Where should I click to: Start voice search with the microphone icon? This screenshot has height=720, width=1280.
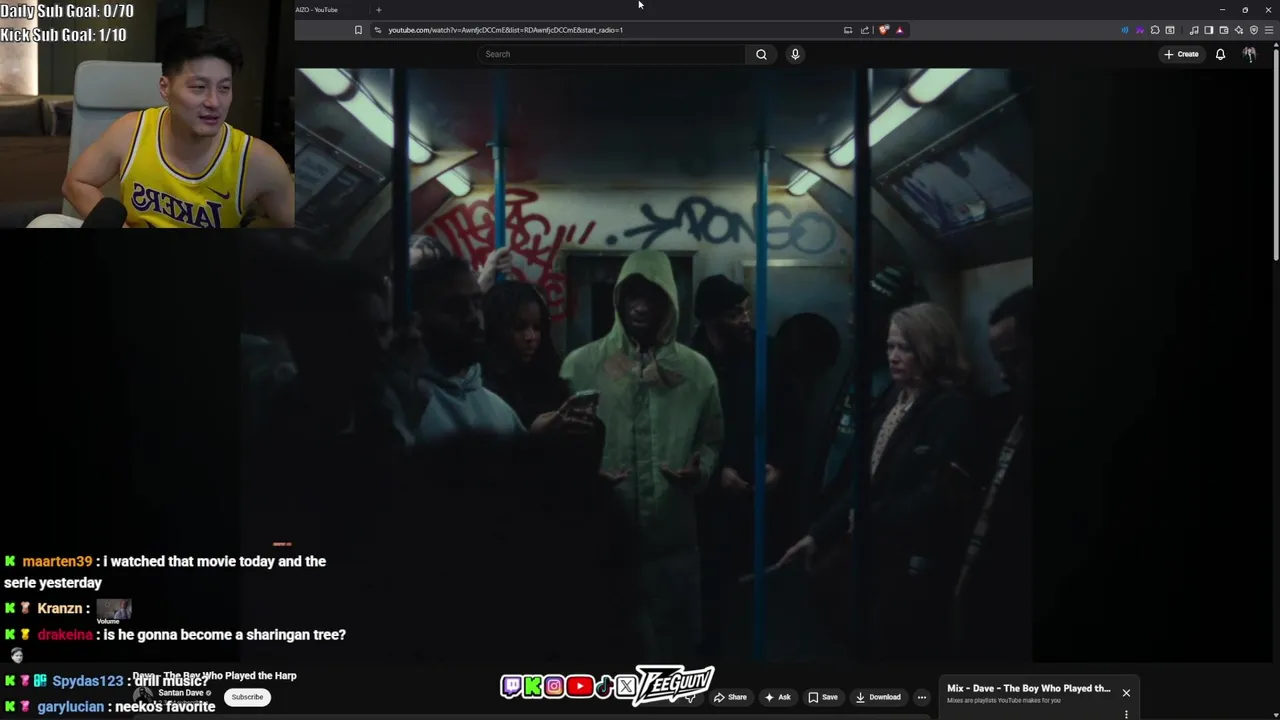(795, 54)
